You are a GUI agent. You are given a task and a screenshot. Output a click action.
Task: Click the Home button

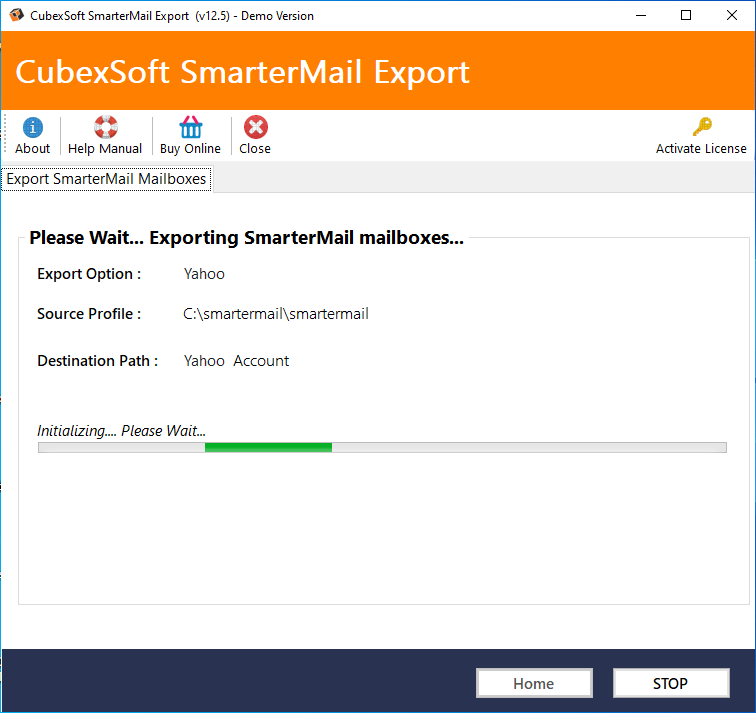coord(534,683)
